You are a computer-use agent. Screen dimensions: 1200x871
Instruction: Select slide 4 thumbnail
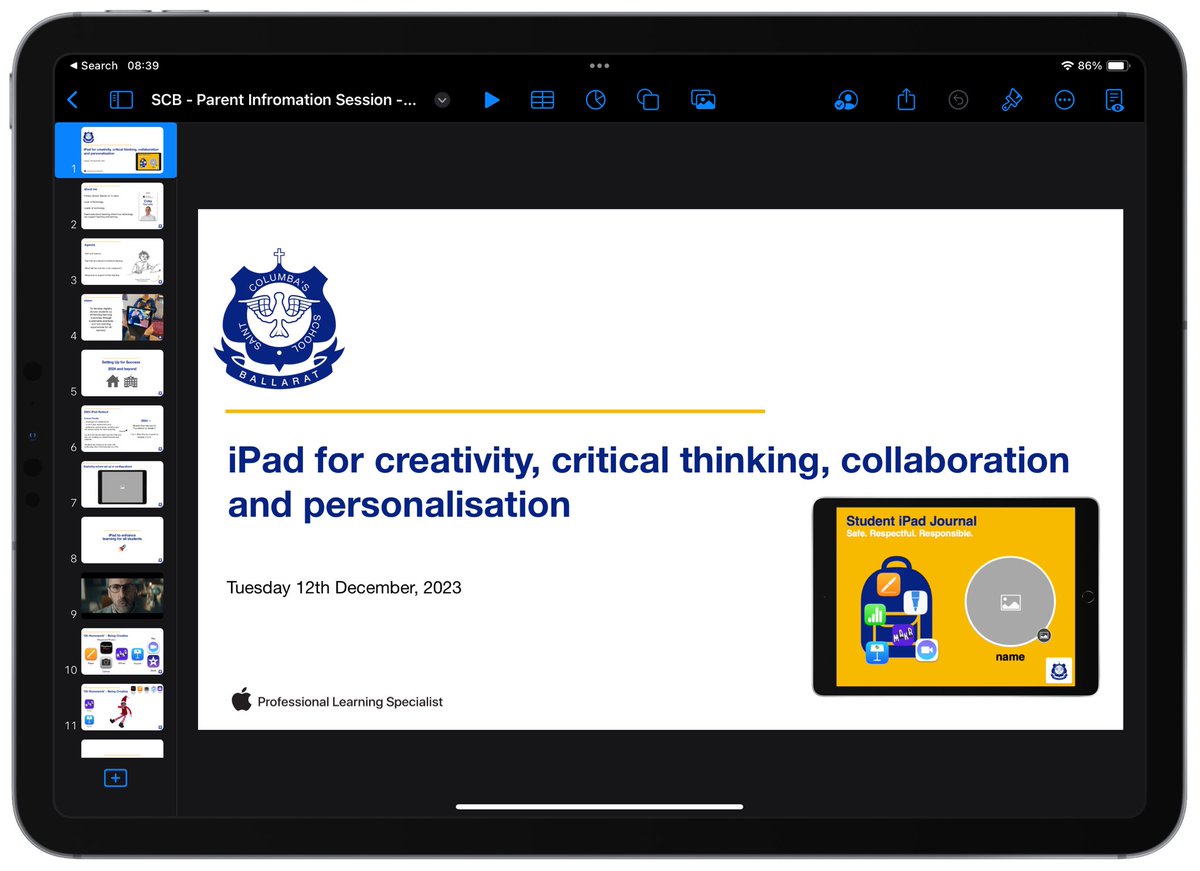pos(122,317)
